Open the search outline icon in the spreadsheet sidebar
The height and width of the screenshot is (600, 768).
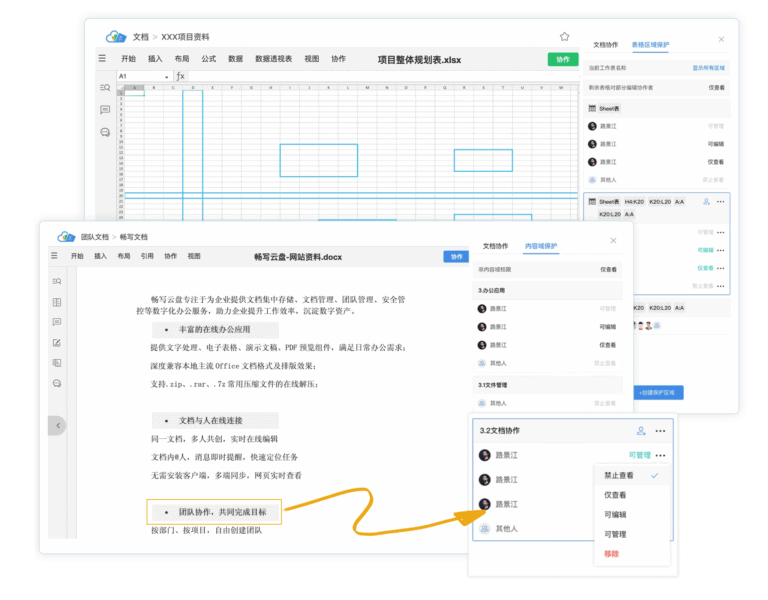point(105,88)
